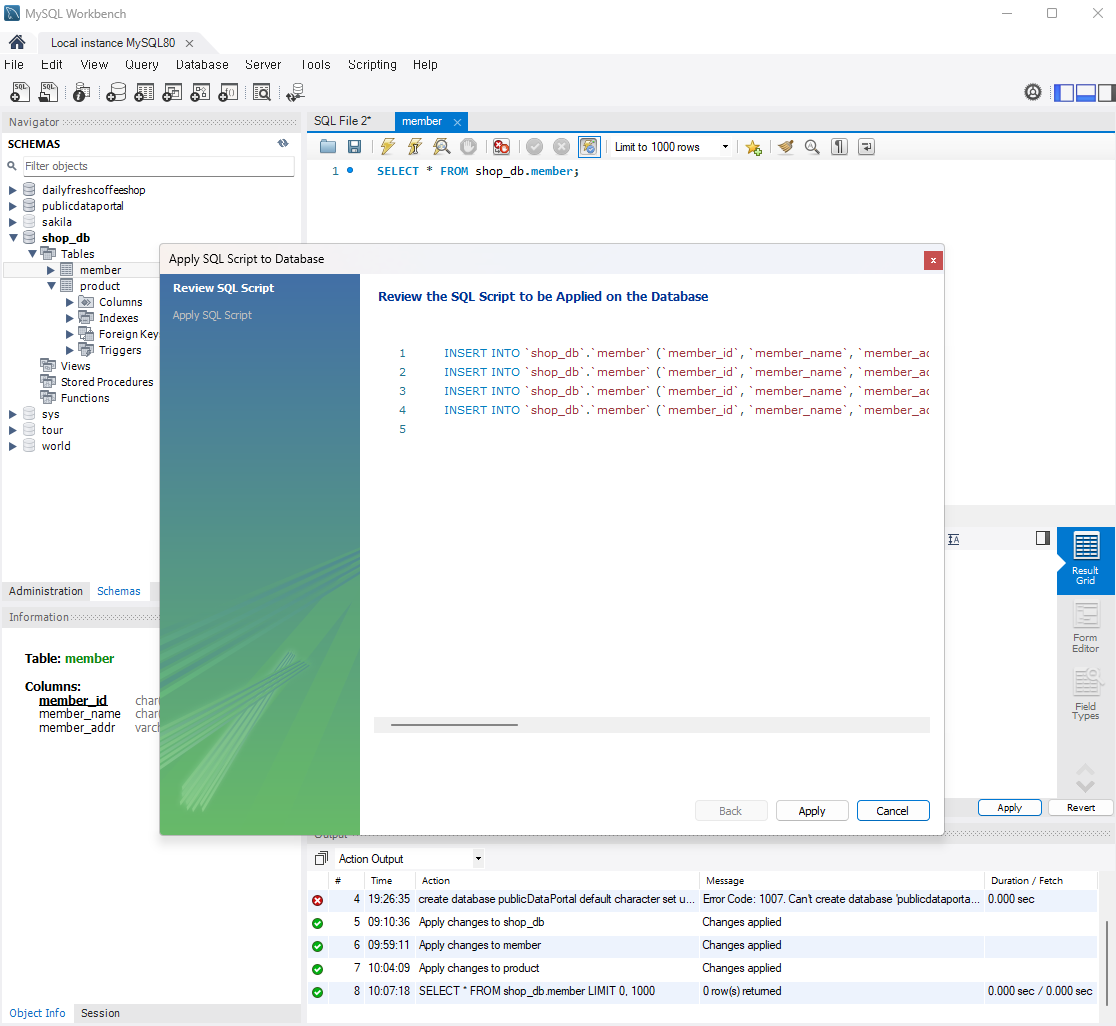Open the preferences gear icon
Image resolution: width=1116 pixels, height=1026 pixels.
(x=1033, y=92)
